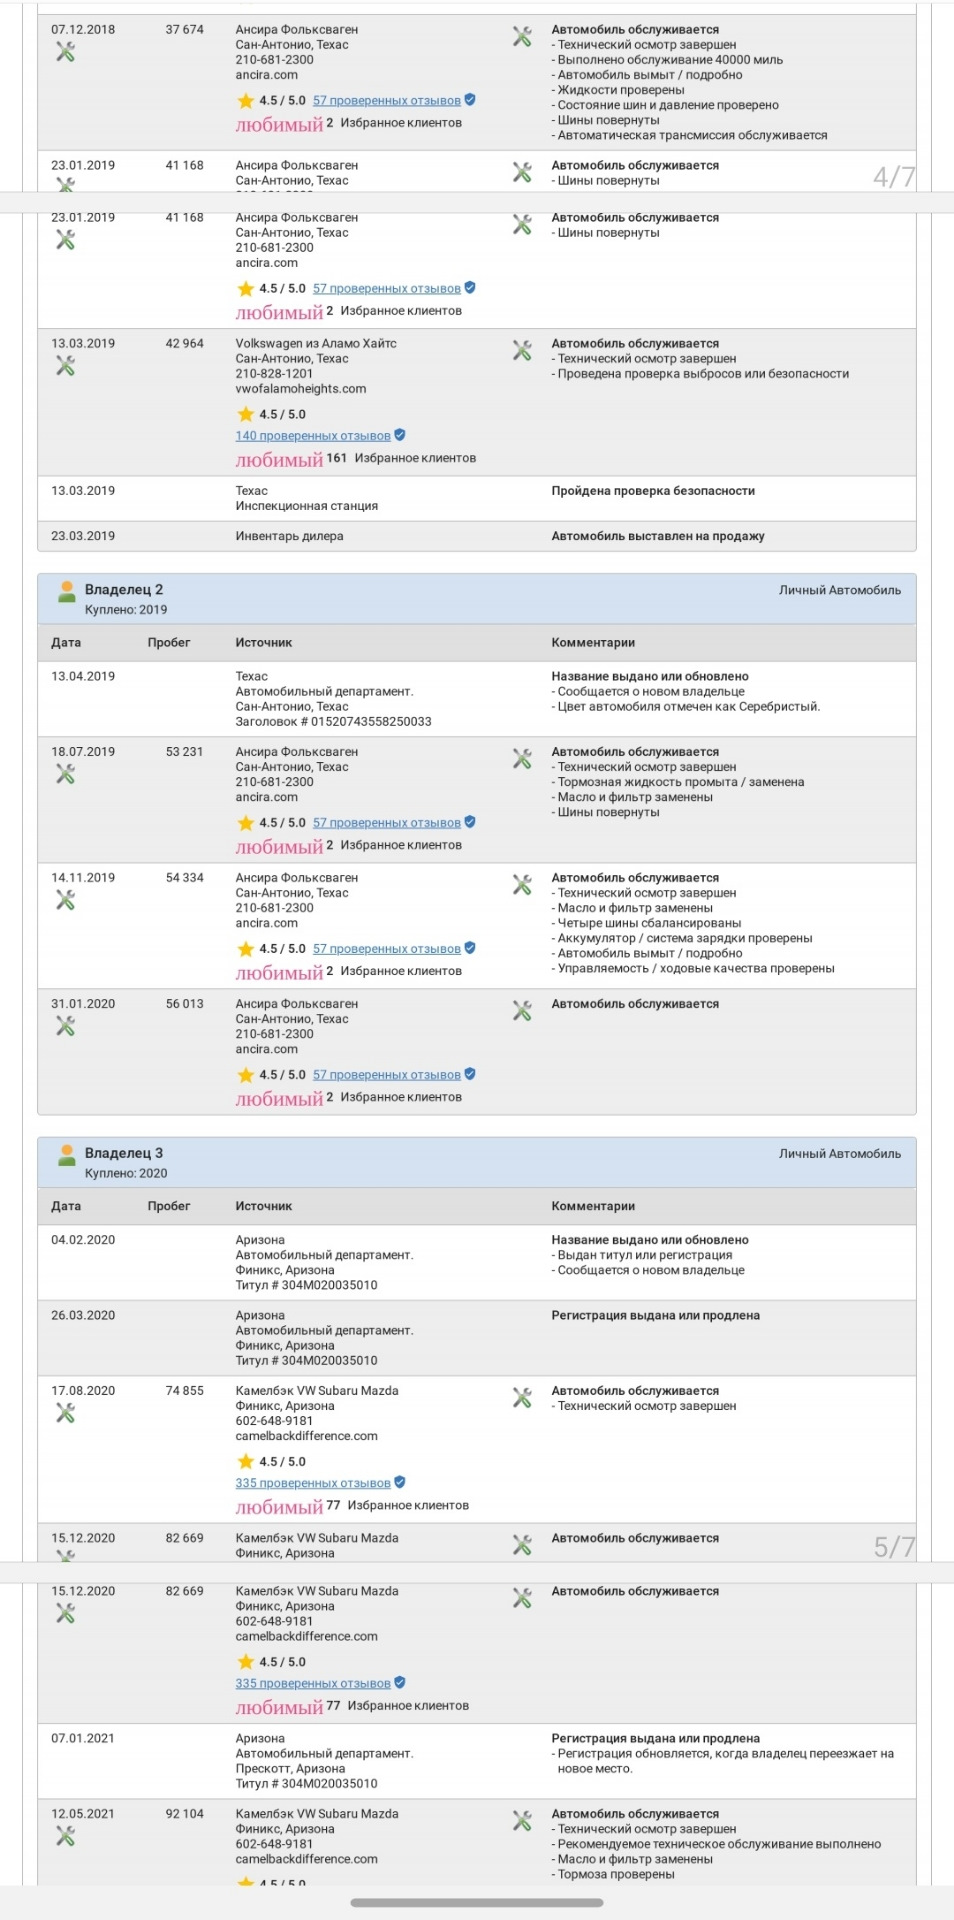Click the Владелец 2 heading
This screenshot has height=1920, width=954.
point(124,590)
